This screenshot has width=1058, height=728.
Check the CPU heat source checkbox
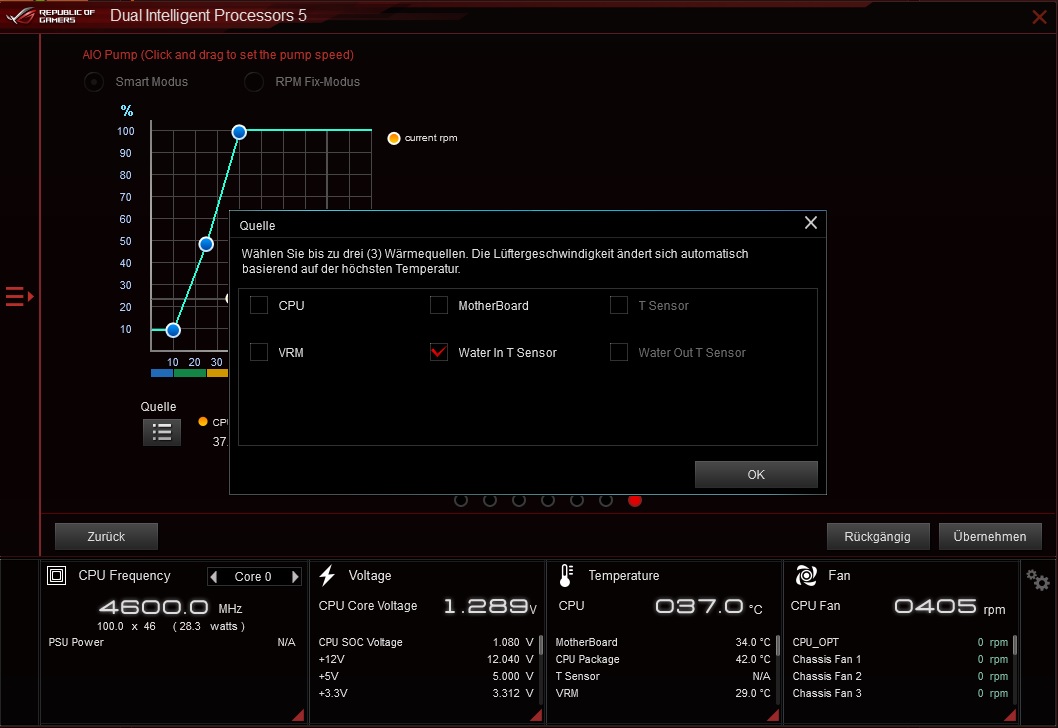[259, 305]
